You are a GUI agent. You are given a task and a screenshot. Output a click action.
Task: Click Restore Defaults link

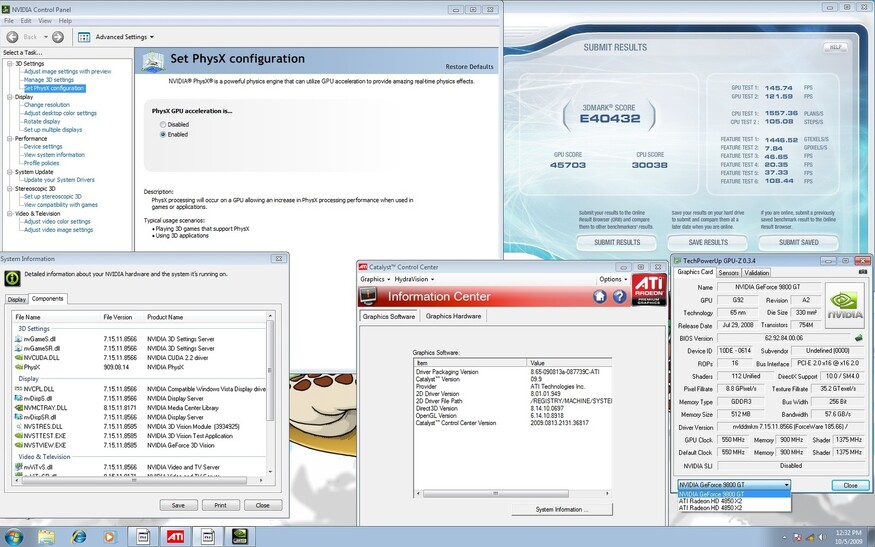[469, 66]
